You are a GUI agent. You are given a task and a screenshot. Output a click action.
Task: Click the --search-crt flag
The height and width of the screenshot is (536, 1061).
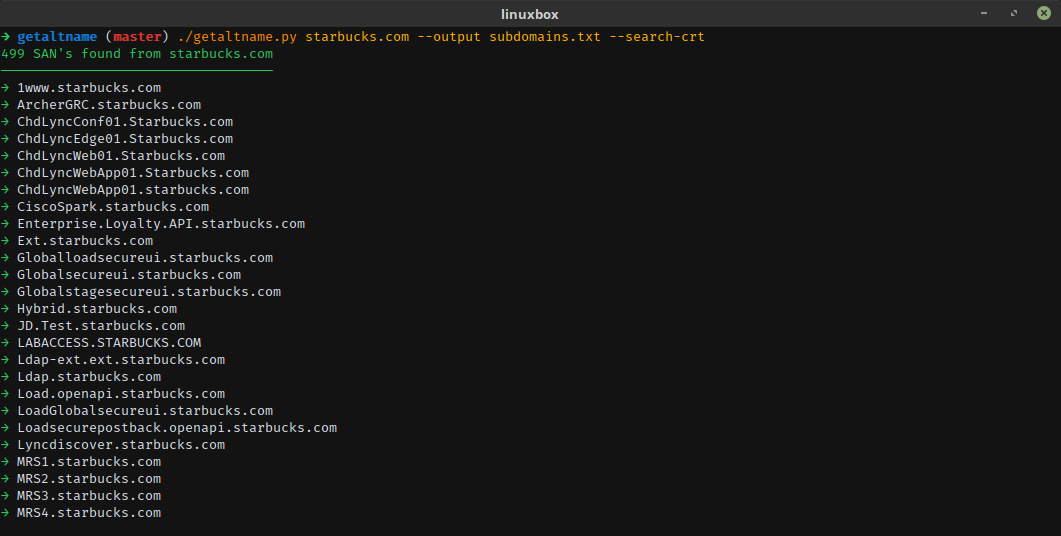coord(657,37)
